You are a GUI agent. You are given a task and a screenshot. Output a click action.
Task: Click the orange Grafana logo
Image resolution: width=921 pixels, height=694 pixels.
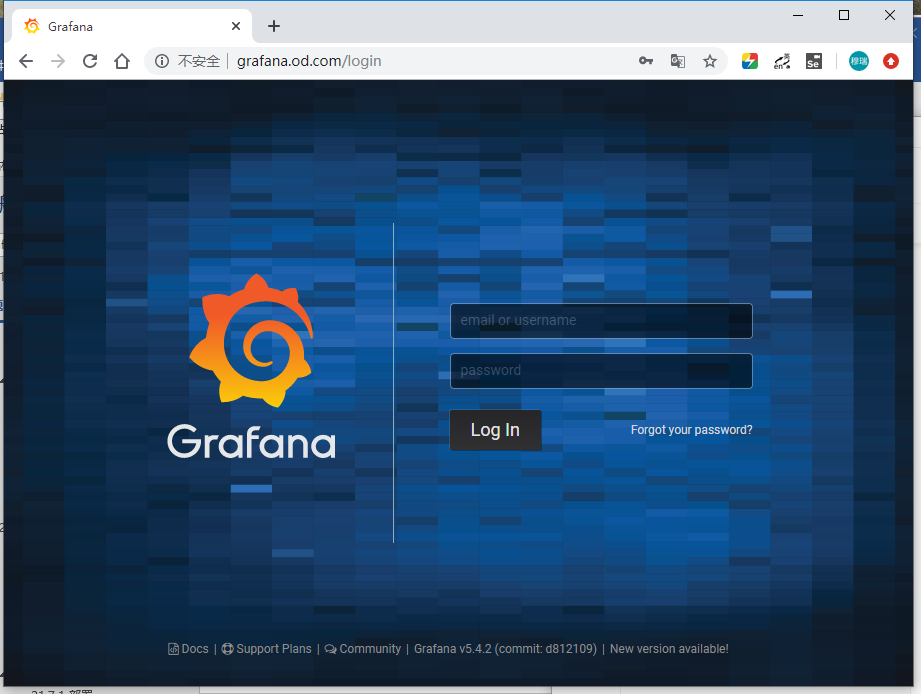click(251, 341)
